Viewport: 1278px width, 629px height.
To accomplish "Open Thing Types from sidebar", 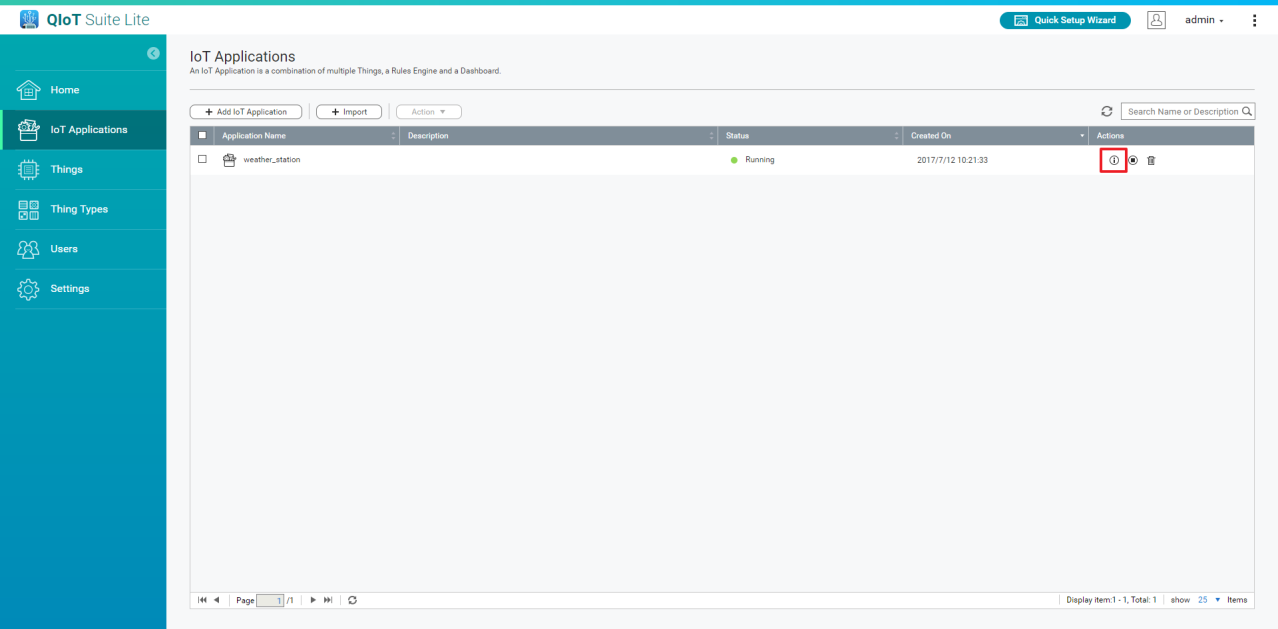I will (x=79, y=209).
